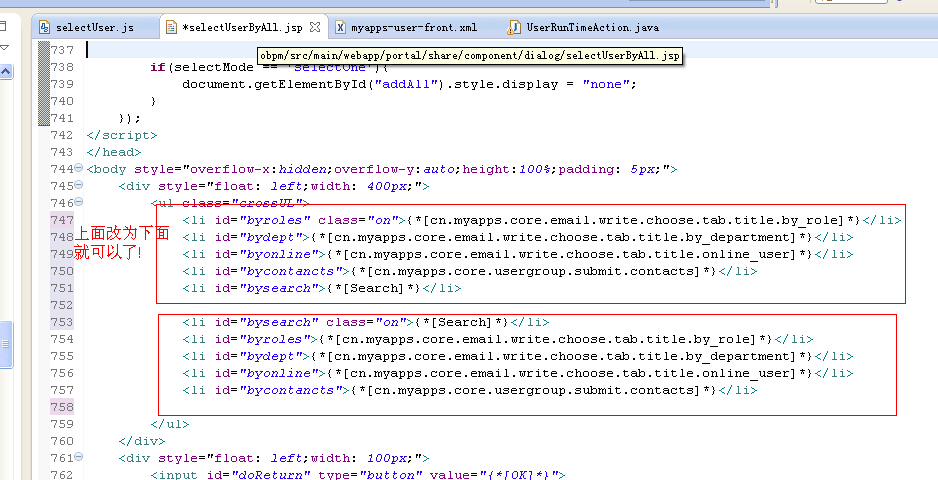Click the </div> closing tag on line 760
The width and height of the screenshot is (938, 480).
(142, 441)
